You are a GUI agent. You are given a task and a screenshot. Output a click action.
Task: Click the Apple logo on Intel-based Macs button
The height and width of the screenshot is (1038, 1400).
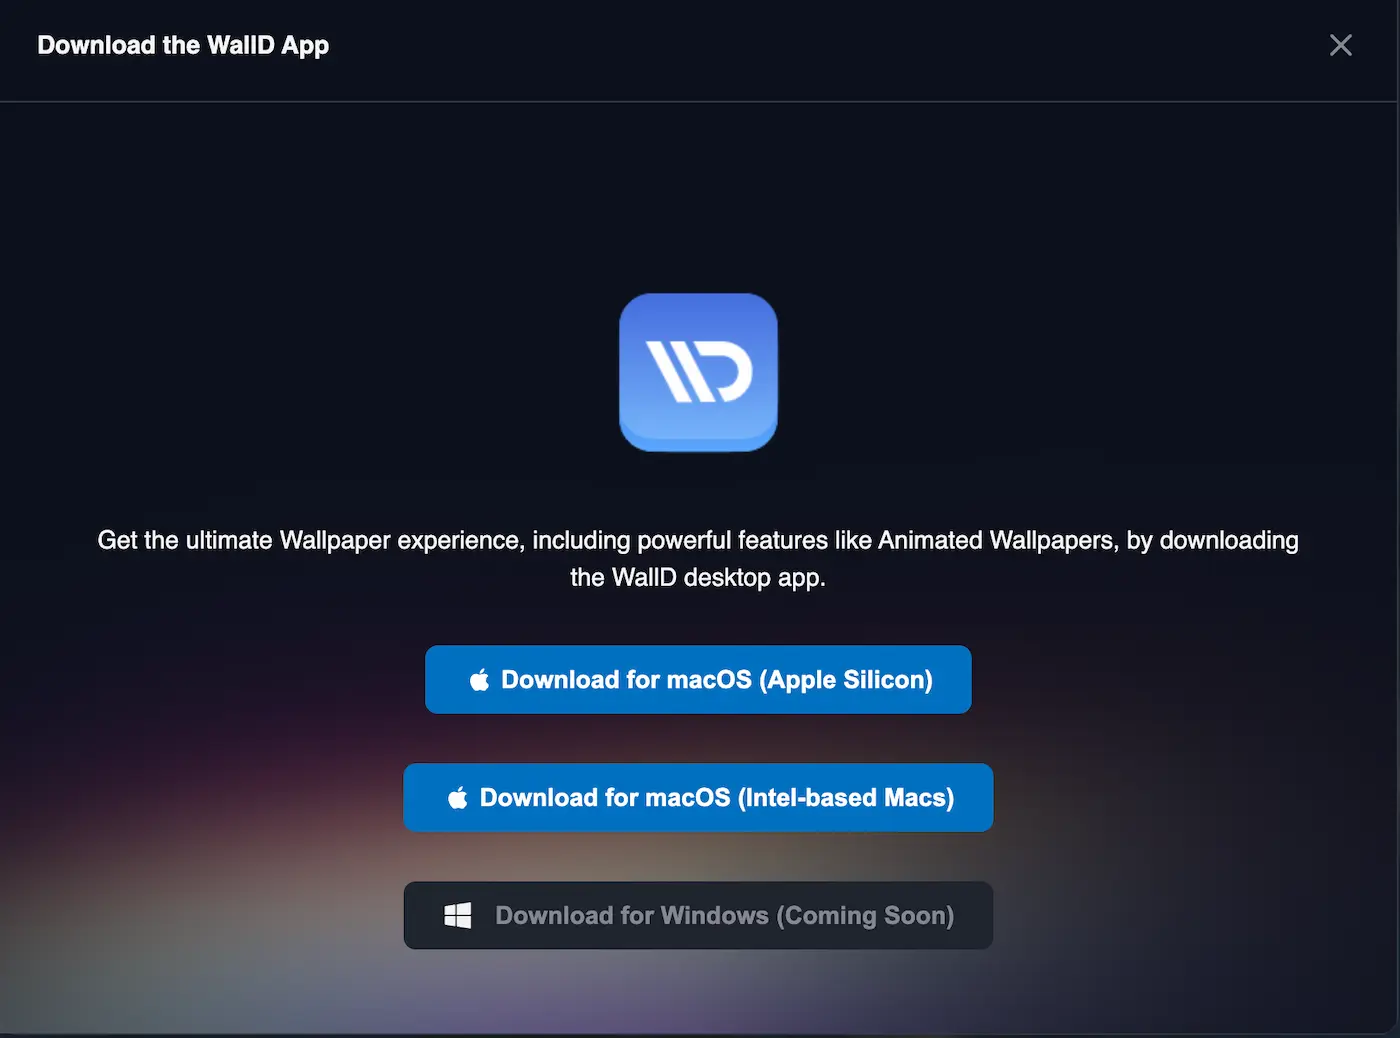pos(458,798)
